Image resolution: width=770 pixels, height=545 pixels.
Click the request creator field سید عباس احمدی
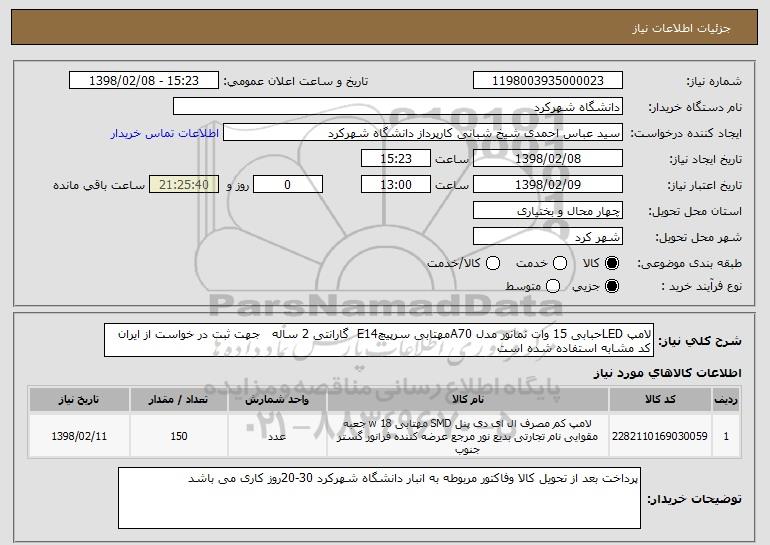coord(423,133)
